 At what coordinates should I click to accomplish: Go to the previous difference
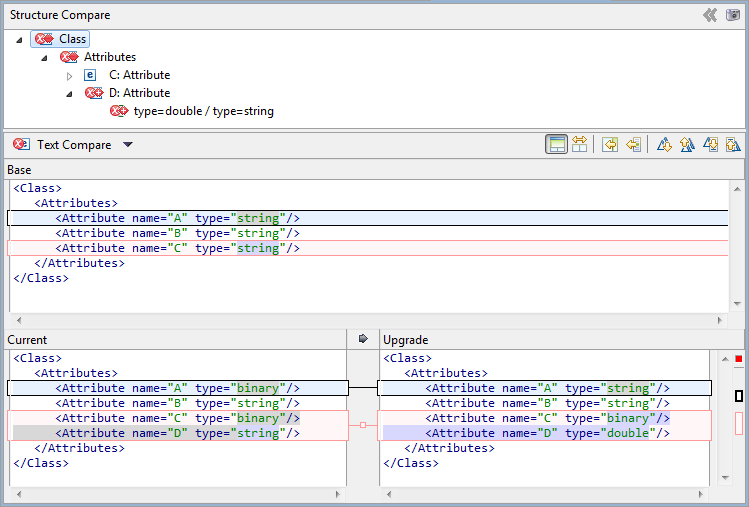click(686, 145)
